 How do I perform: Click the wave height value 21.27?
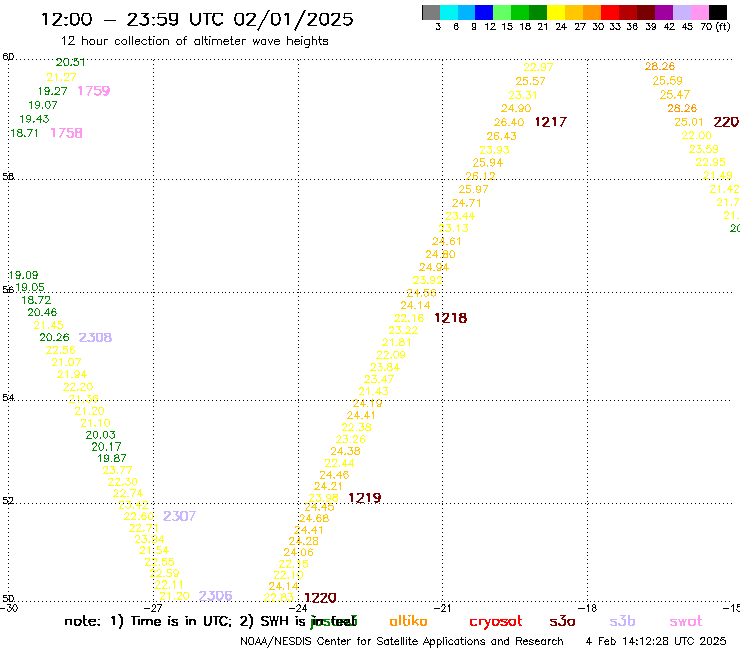pos(61,77)
